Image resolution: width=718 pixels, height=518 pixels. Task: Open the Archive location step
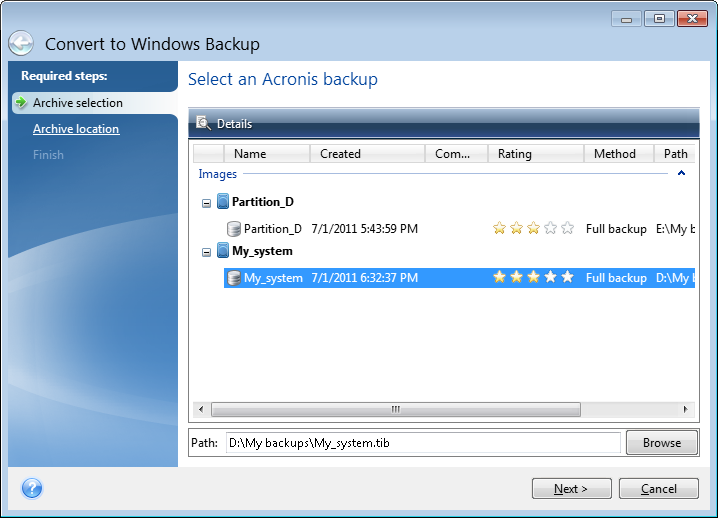tap(76, 129)
